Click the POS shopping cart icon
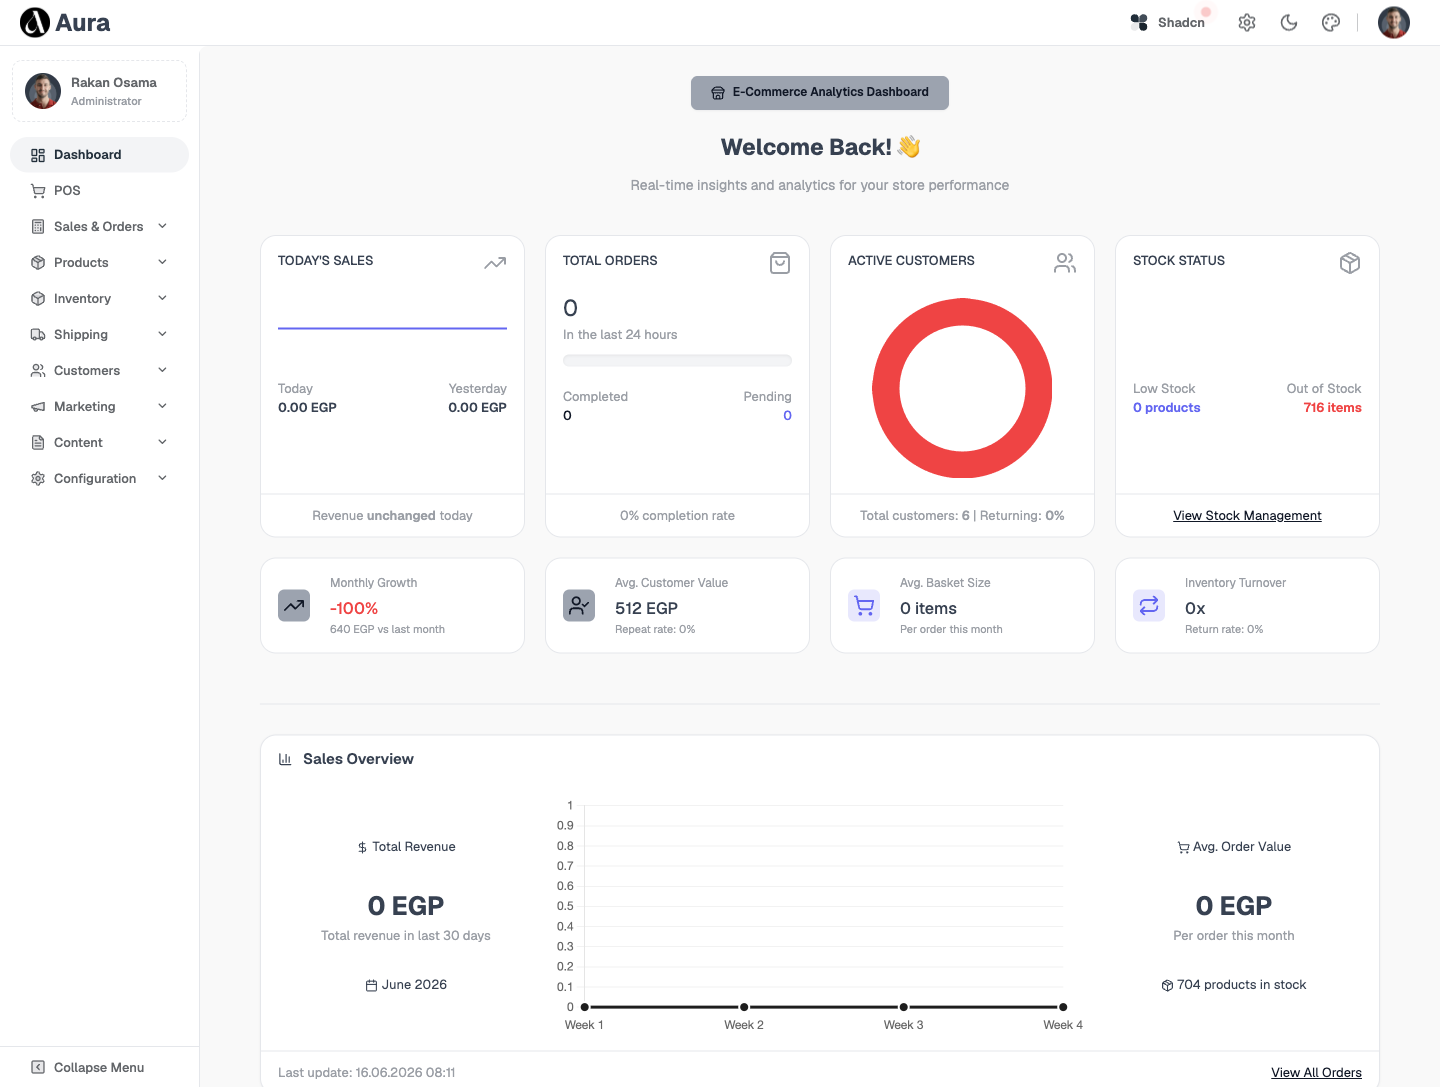Image resolution: width=1440 pixels, height=1087 pixels. (x=38, y=191)
